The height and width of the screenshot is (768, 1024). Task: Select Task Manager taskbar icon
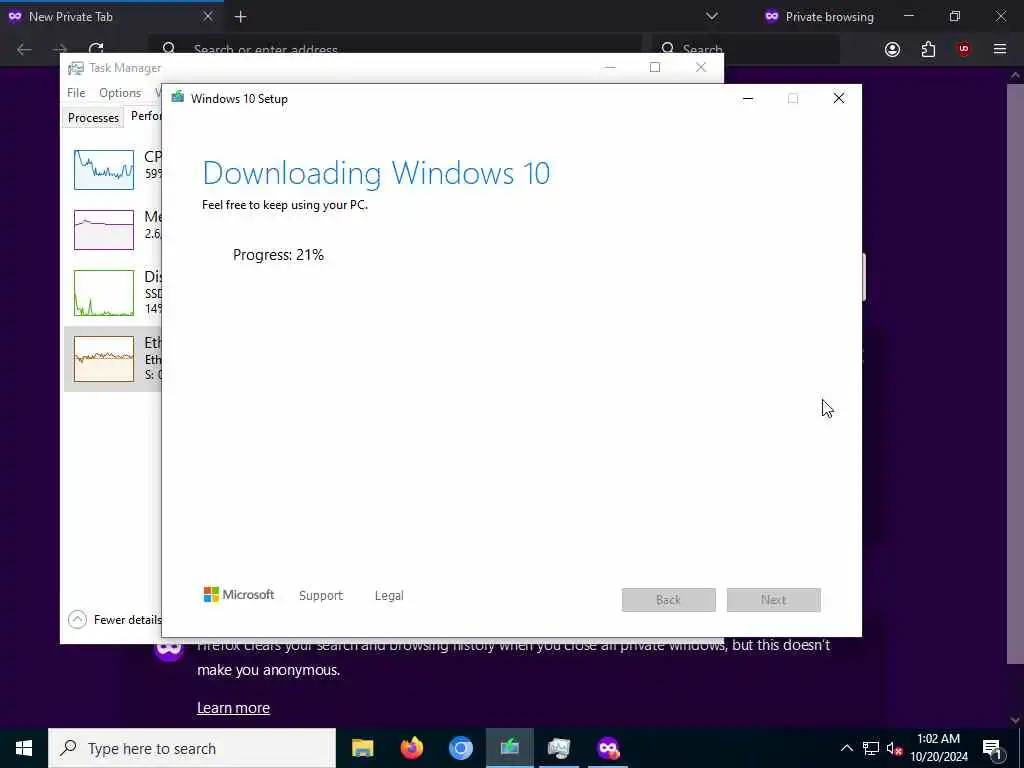(x=558, y=748)
